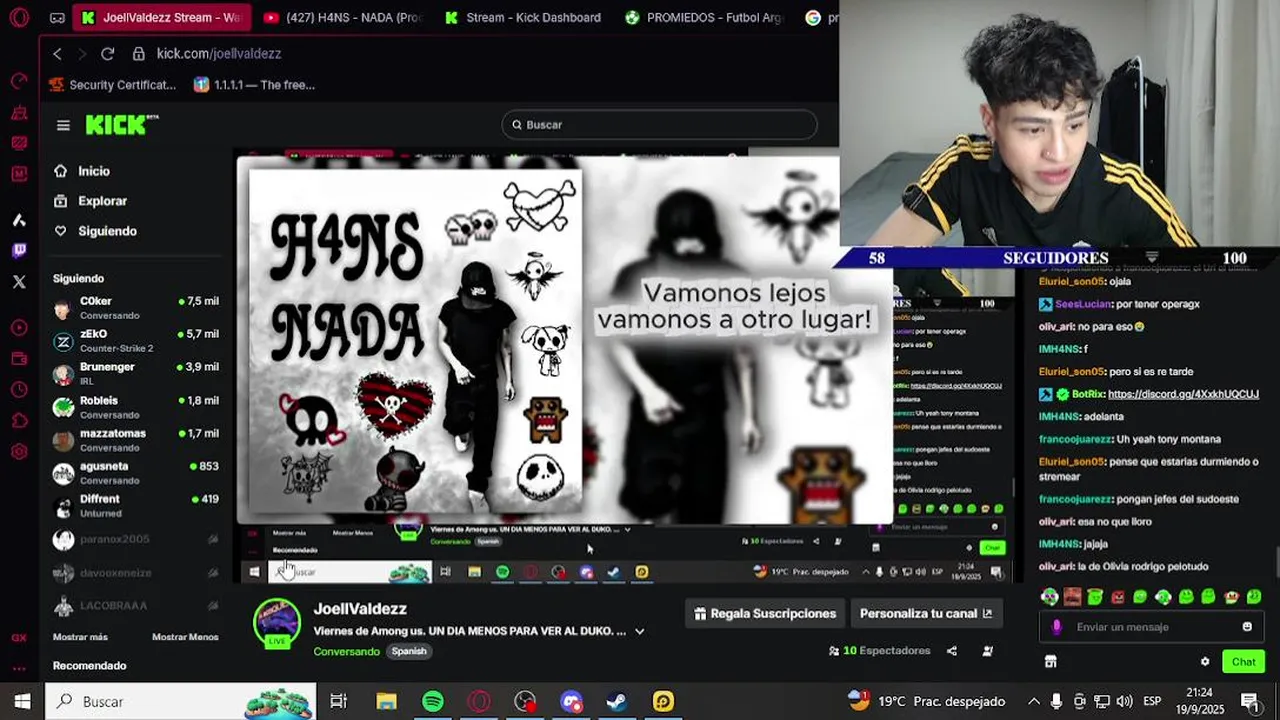Open Steam from the taskbar
This screenshot has width=1280, height=720.
coord(617,702)
